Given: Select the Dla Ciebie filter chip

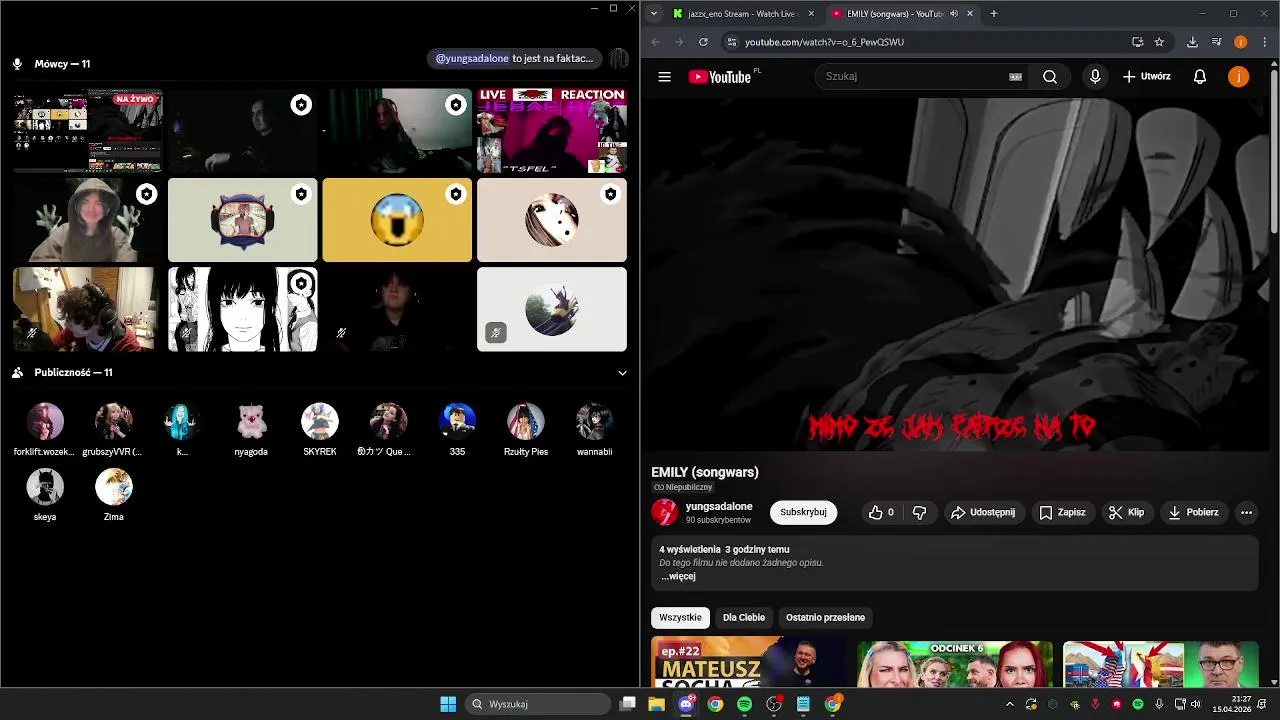Looking at the screenshot, I should click(744, 617).
